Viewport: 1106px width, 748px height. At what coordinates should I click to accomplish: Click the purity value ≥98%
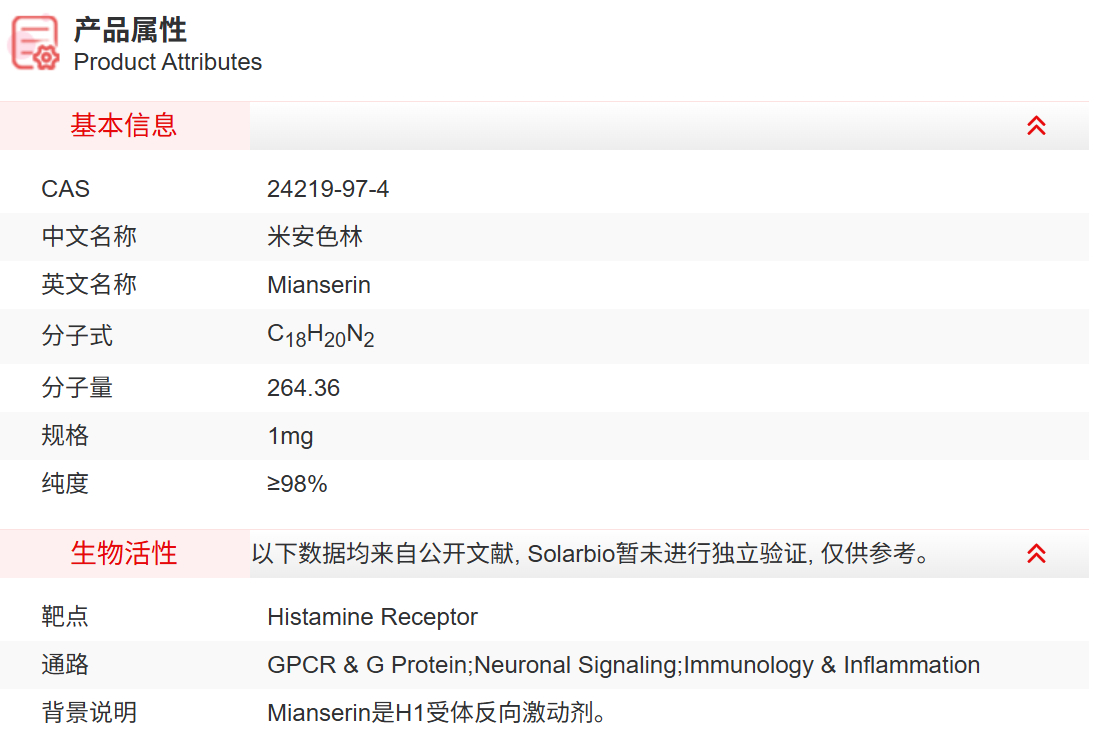pyautogui.click(x=297, y=484)
